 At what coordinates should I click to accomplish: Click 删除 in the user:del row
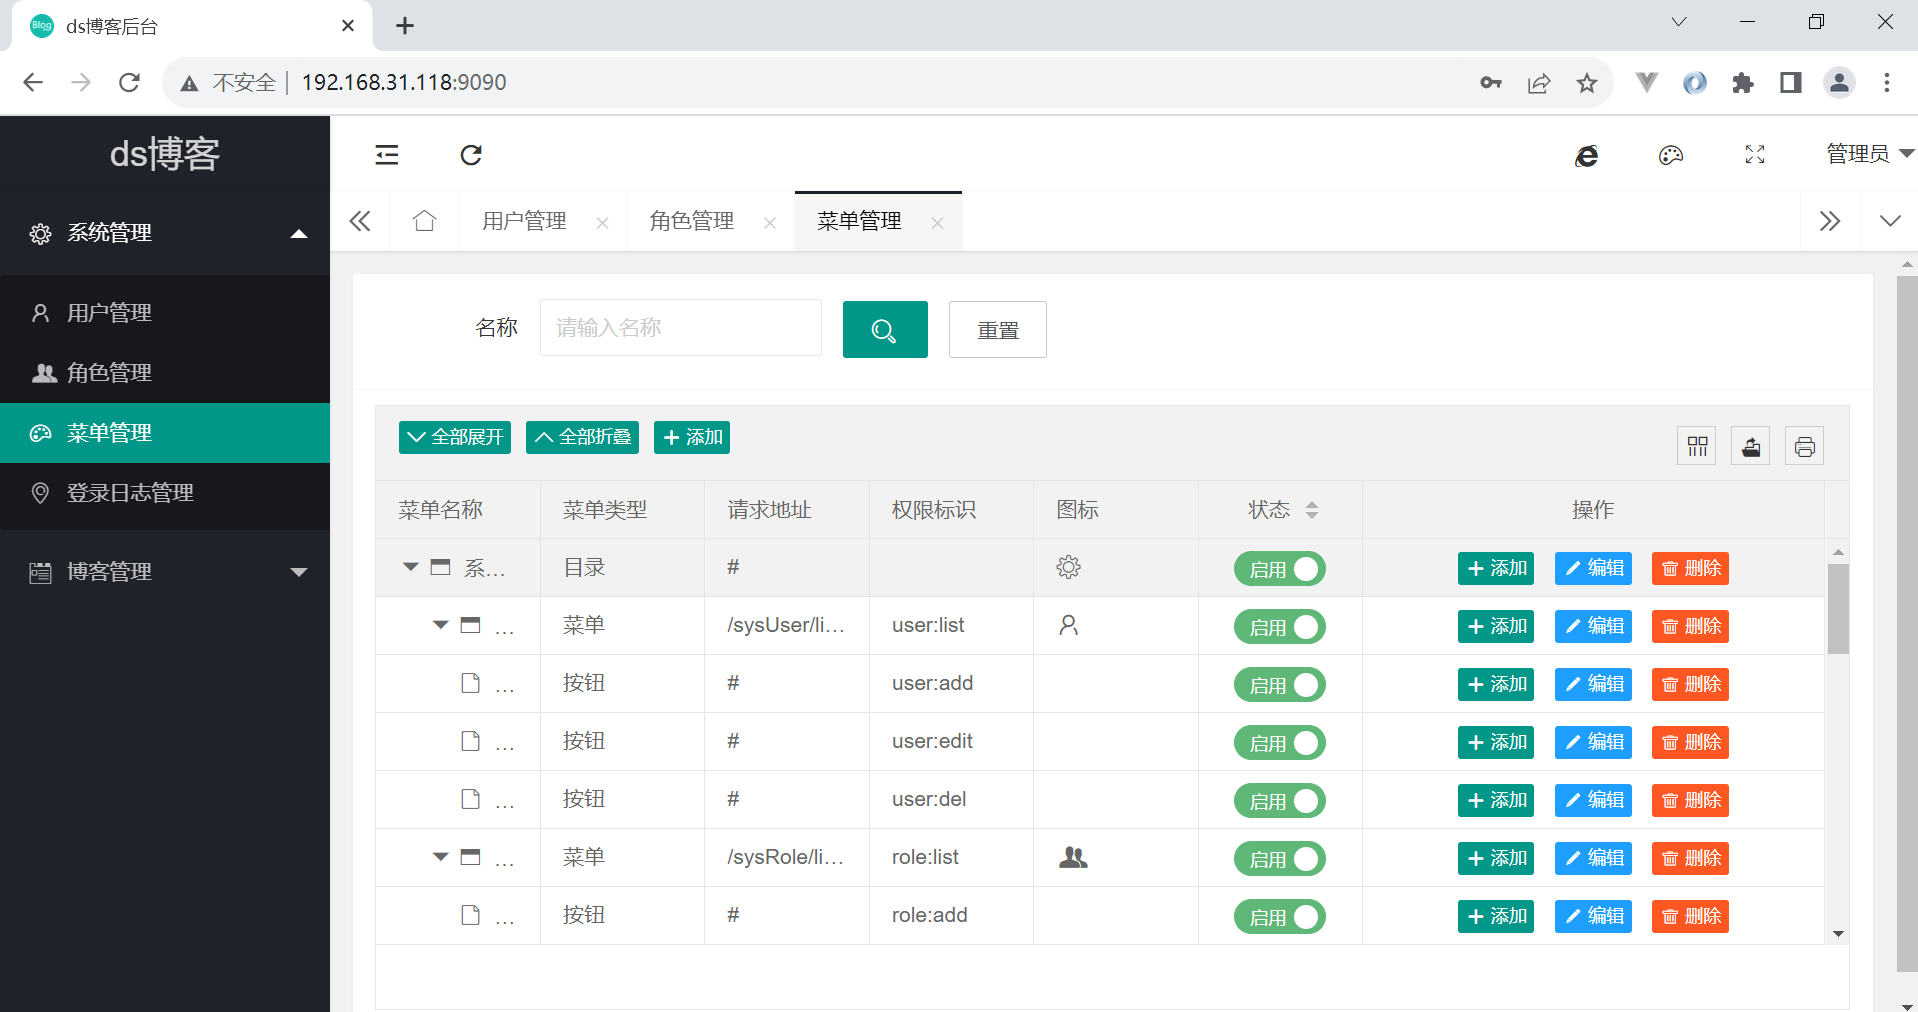pyautogui.click(x=1690, y=800)
